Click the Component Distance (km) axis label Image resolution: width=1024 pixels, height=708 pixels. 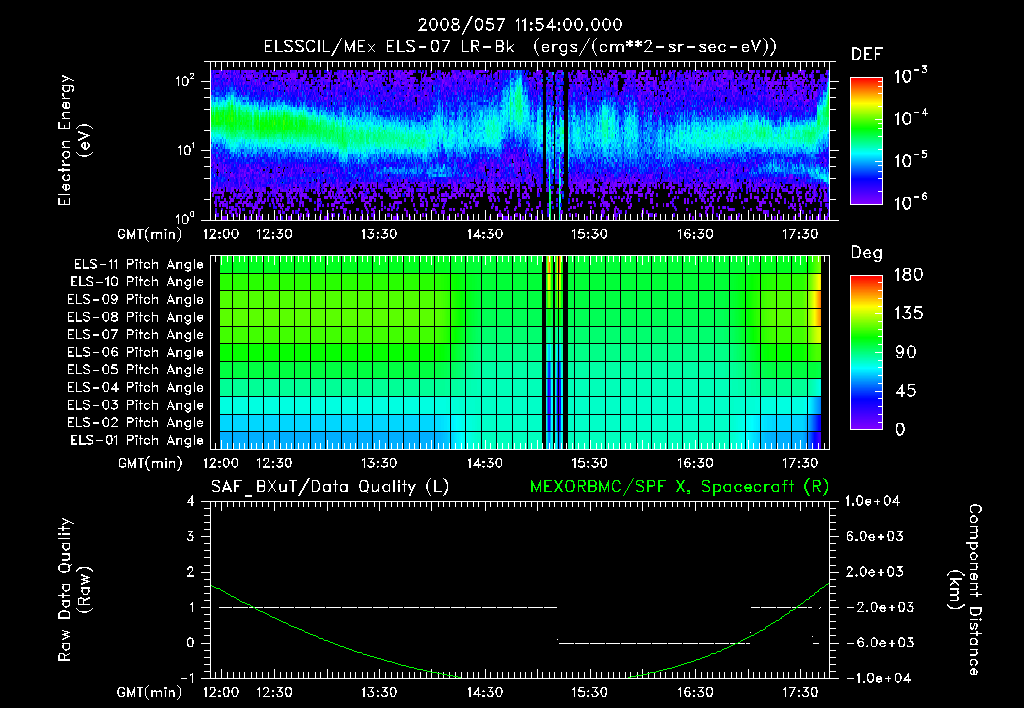[x=965, y=590]
